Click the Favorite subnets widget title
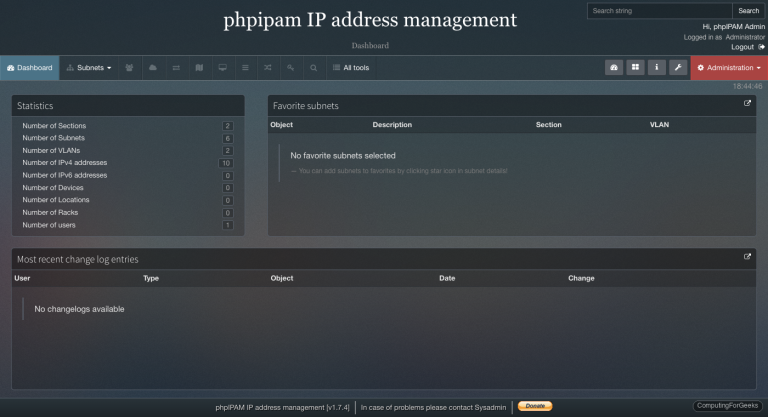The height and width of the screenshot is (417, 768). [x=306, y=106]
